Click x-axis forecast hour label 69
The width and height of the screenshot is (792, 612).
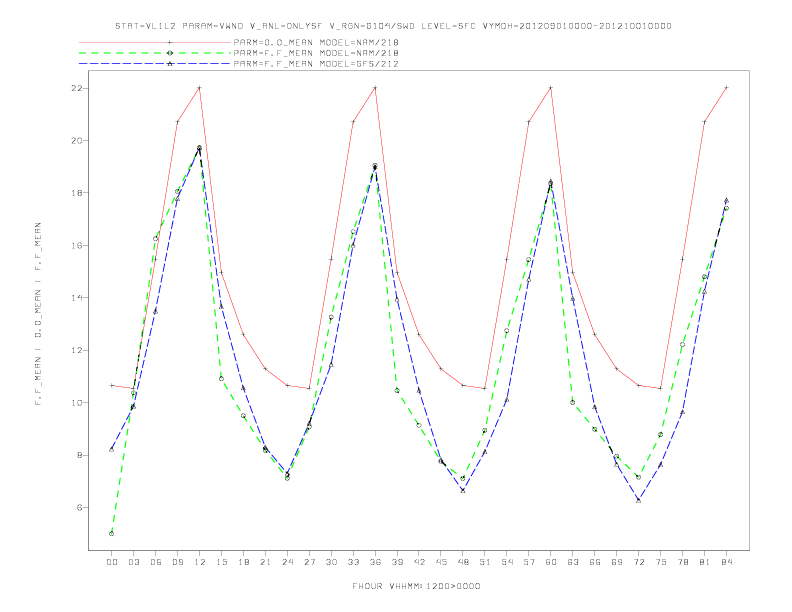(x=617, y=562)
